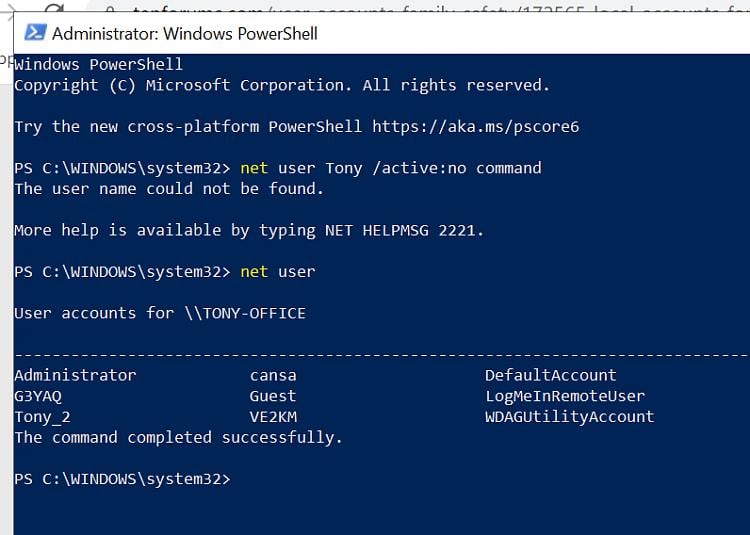Image resolution: width=750 pixels, height=535 pixels.
Task: Click the G3YAQ account name
Action: 38,396
